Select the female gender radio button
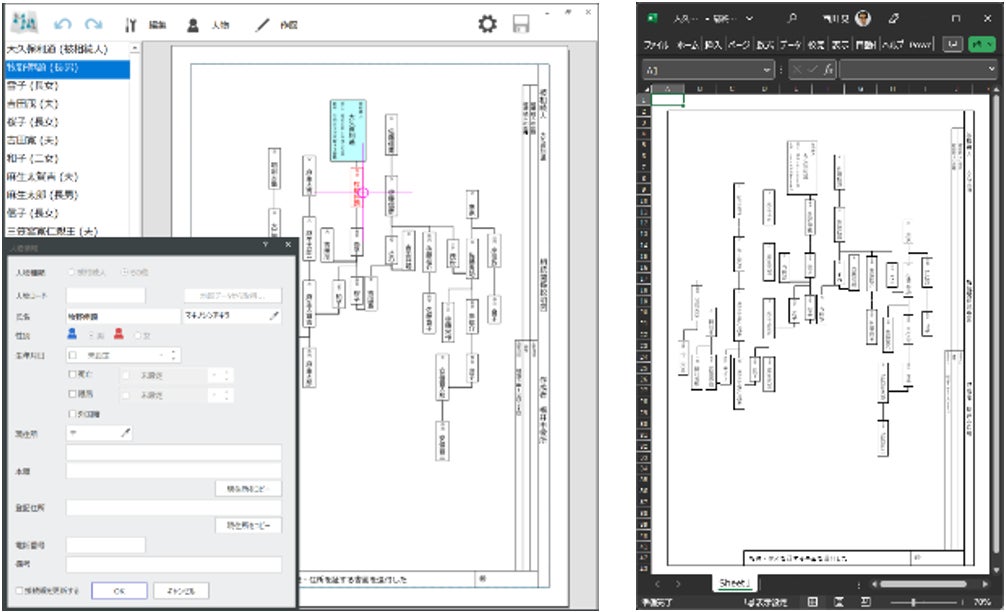The height and width of the screenshot is (612, 1006). pos(138,335)
